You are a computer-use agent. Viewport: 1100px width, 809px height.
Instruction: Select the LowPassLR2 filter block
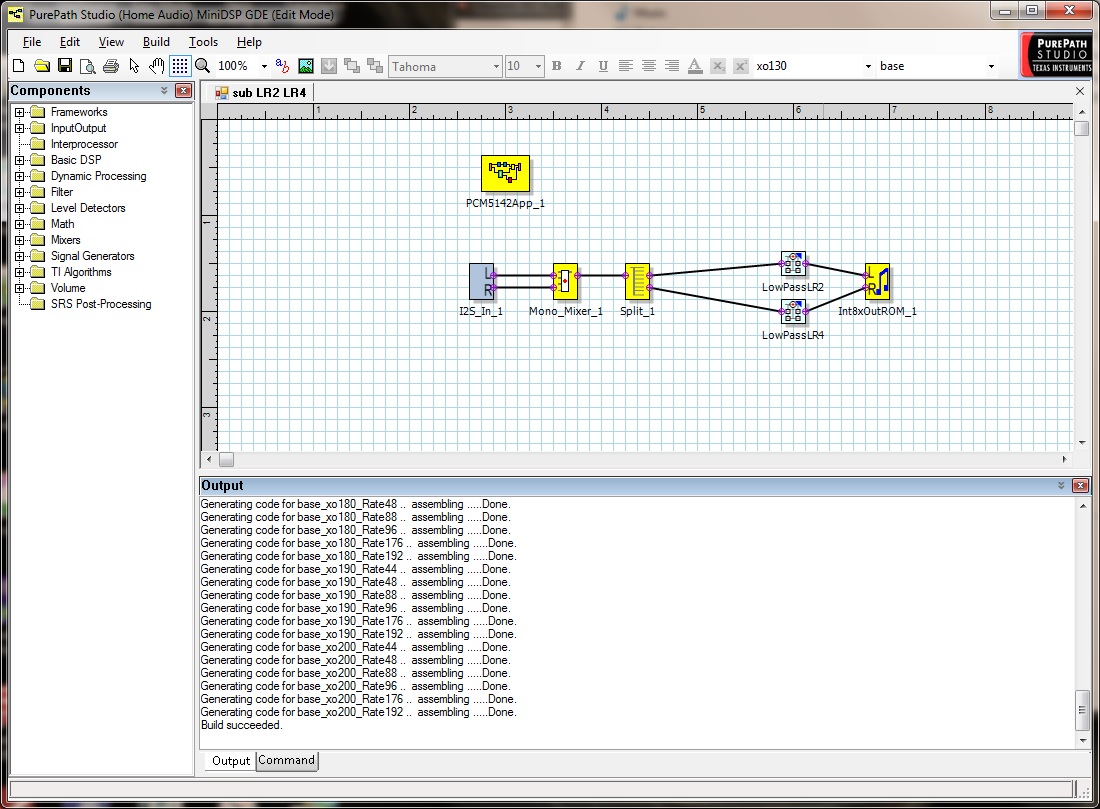pos(793,264)
